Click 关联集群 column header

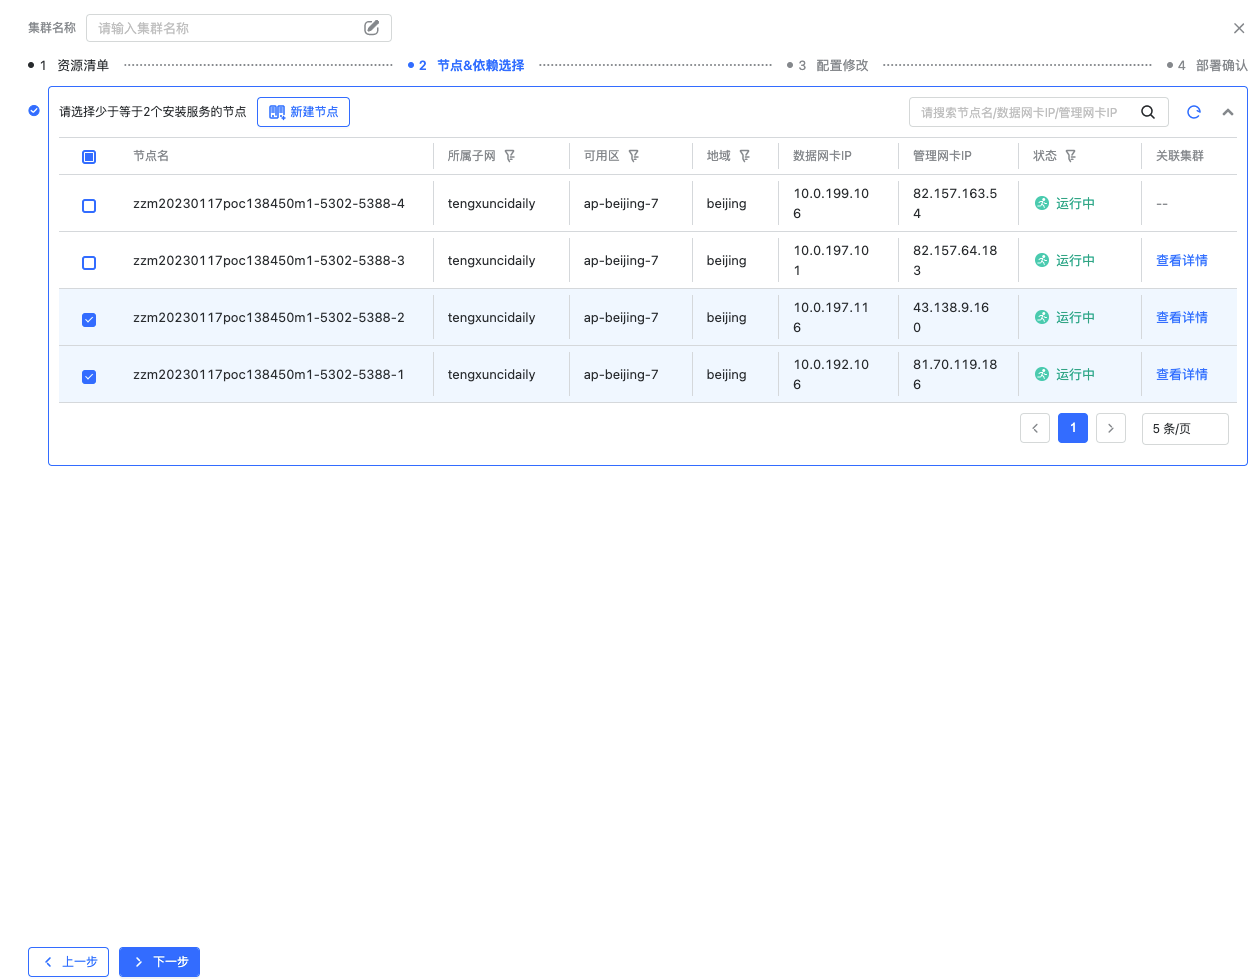click(1180, 156)
